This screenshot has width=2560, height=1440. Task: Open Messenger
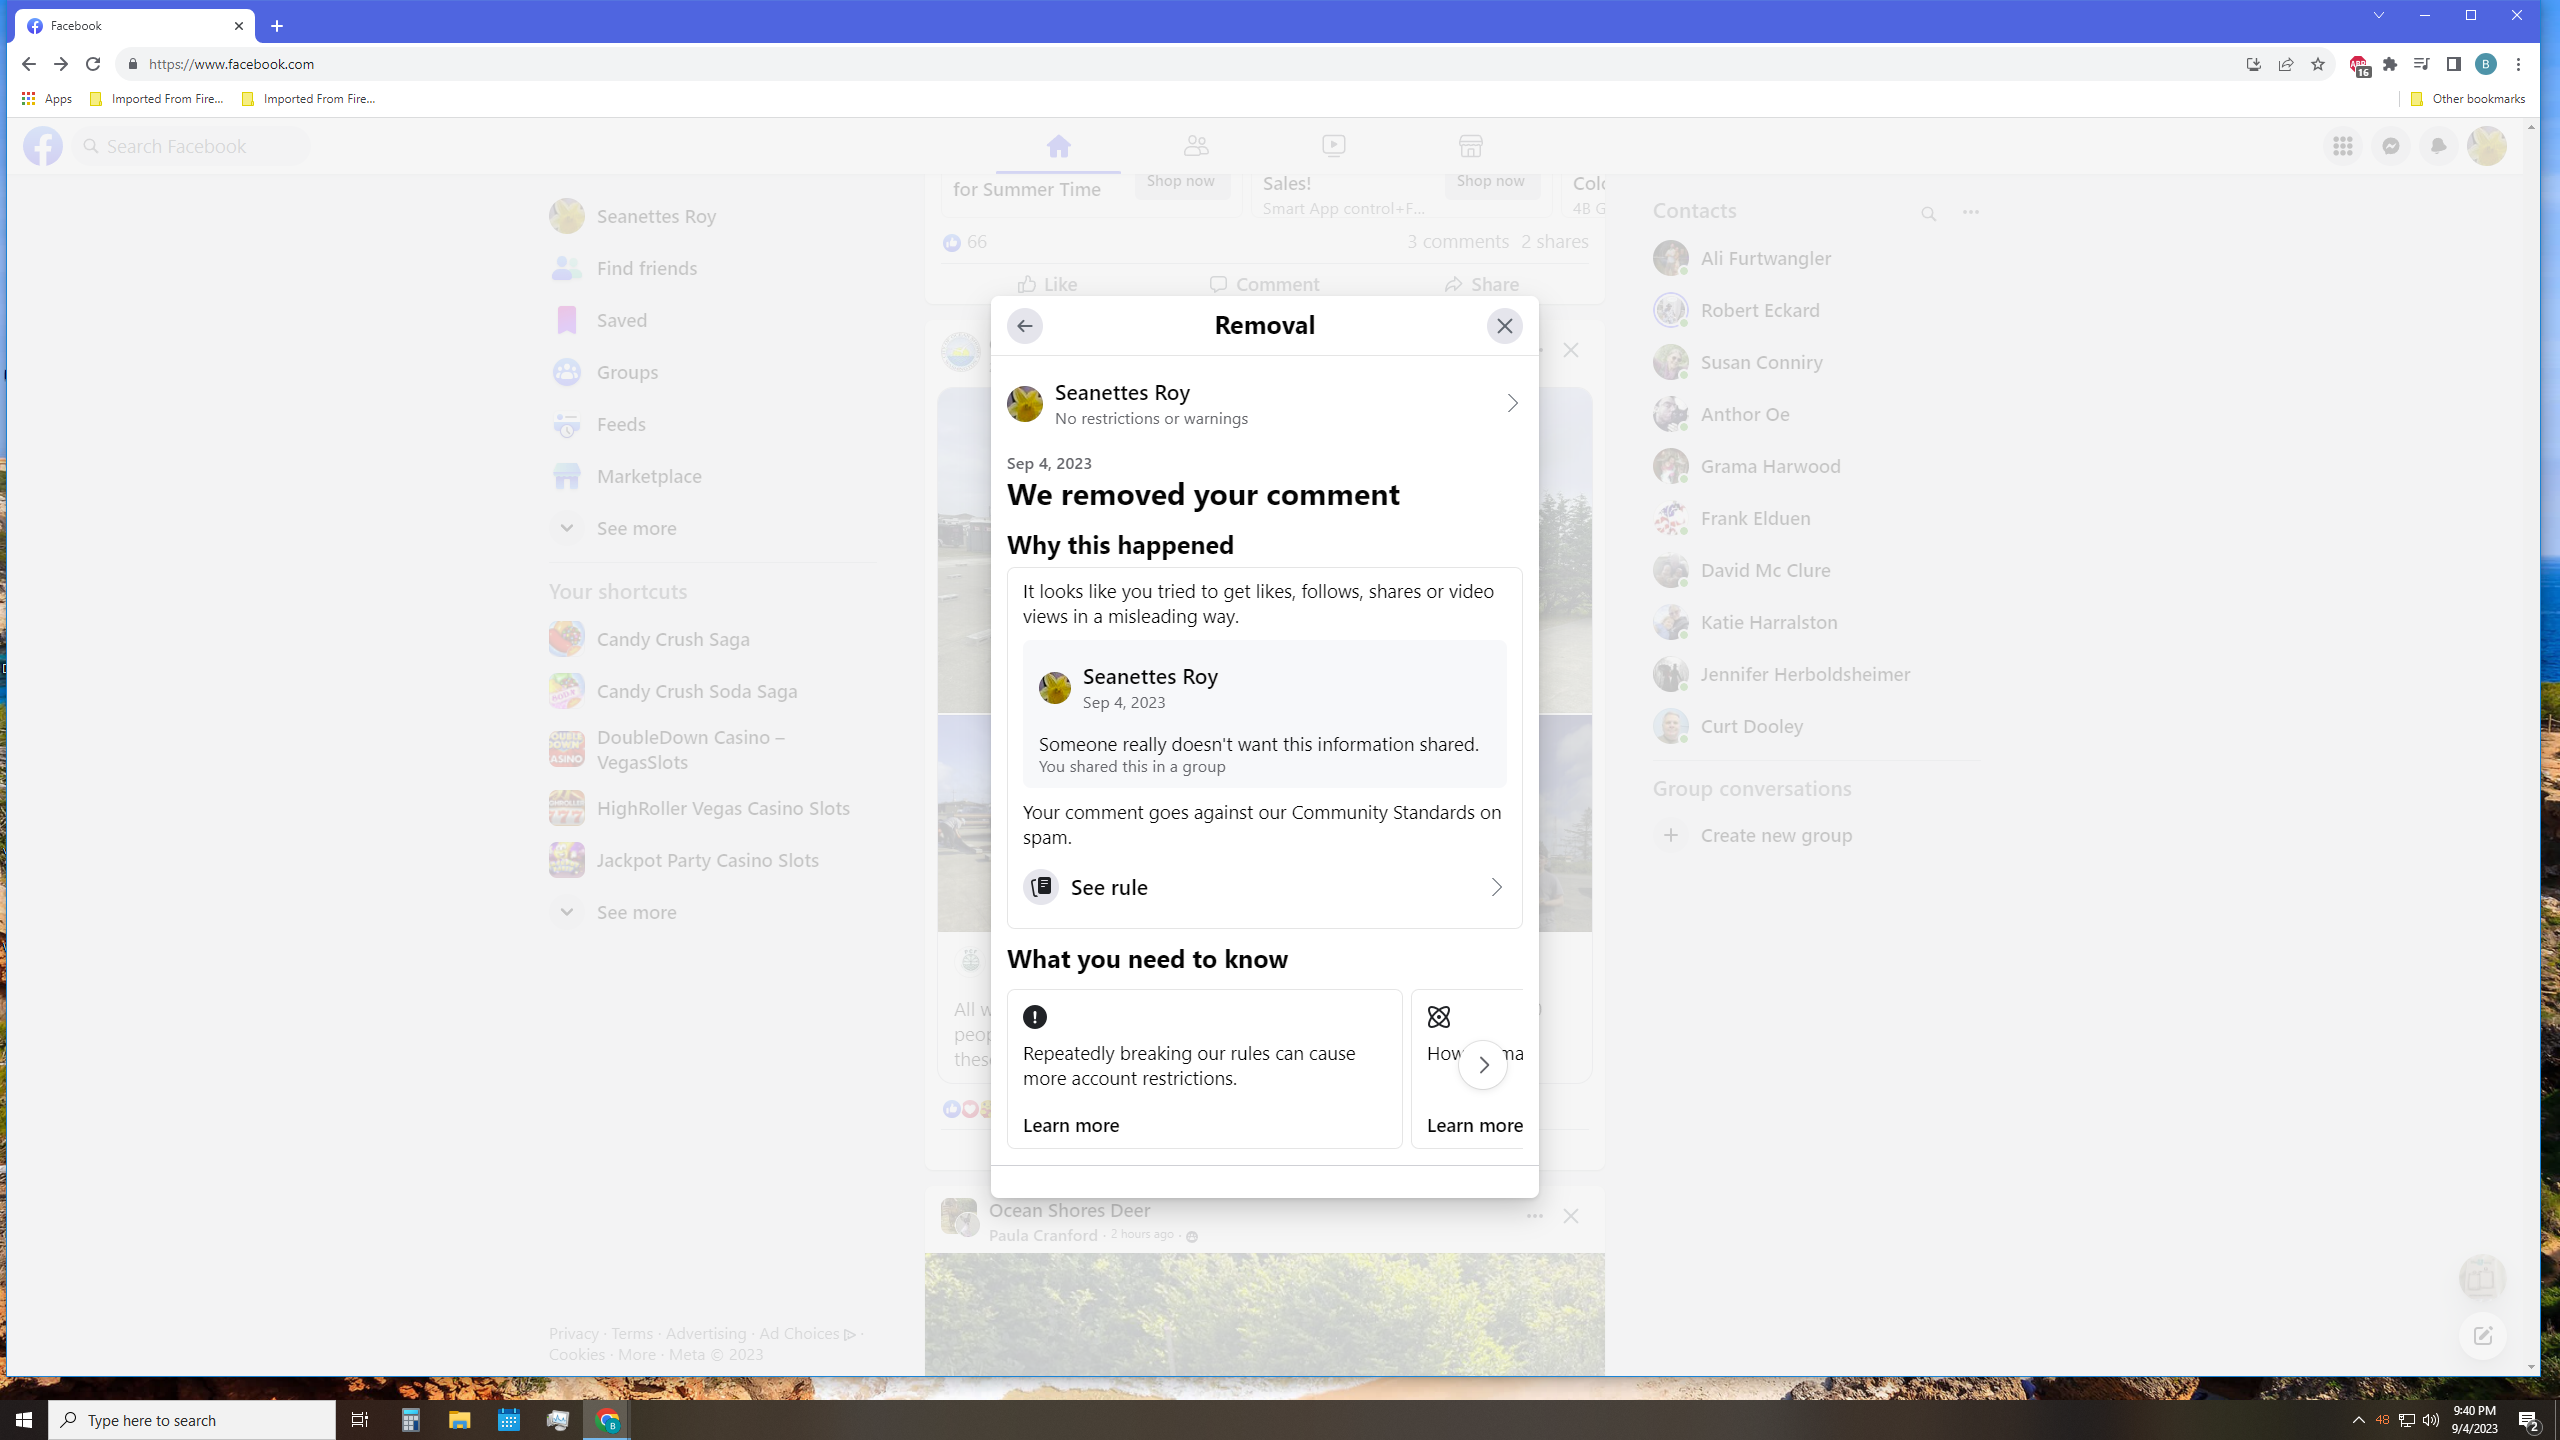[2390, 147]
